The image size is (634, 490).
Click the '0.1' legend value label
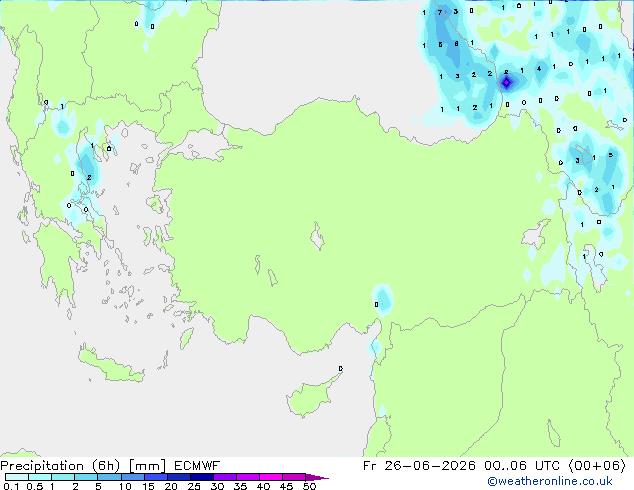[x=11, y=486]
